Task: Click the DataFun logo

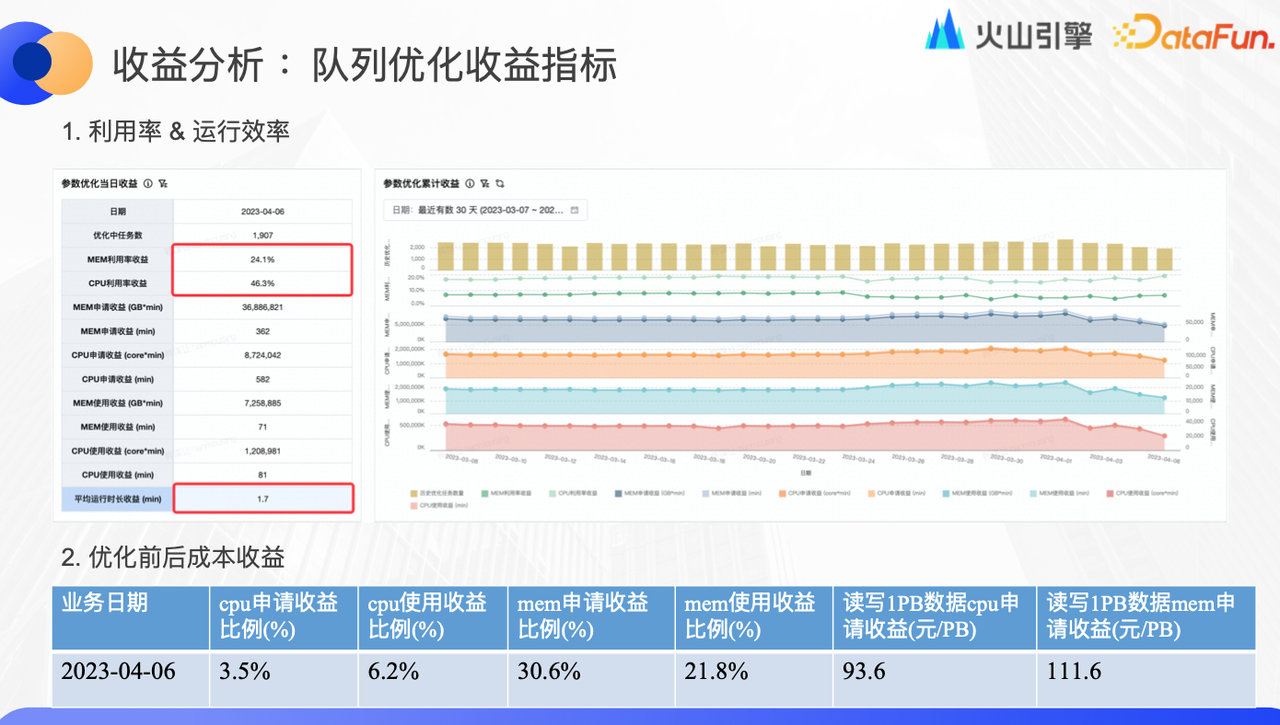Action: [1193, 34]
